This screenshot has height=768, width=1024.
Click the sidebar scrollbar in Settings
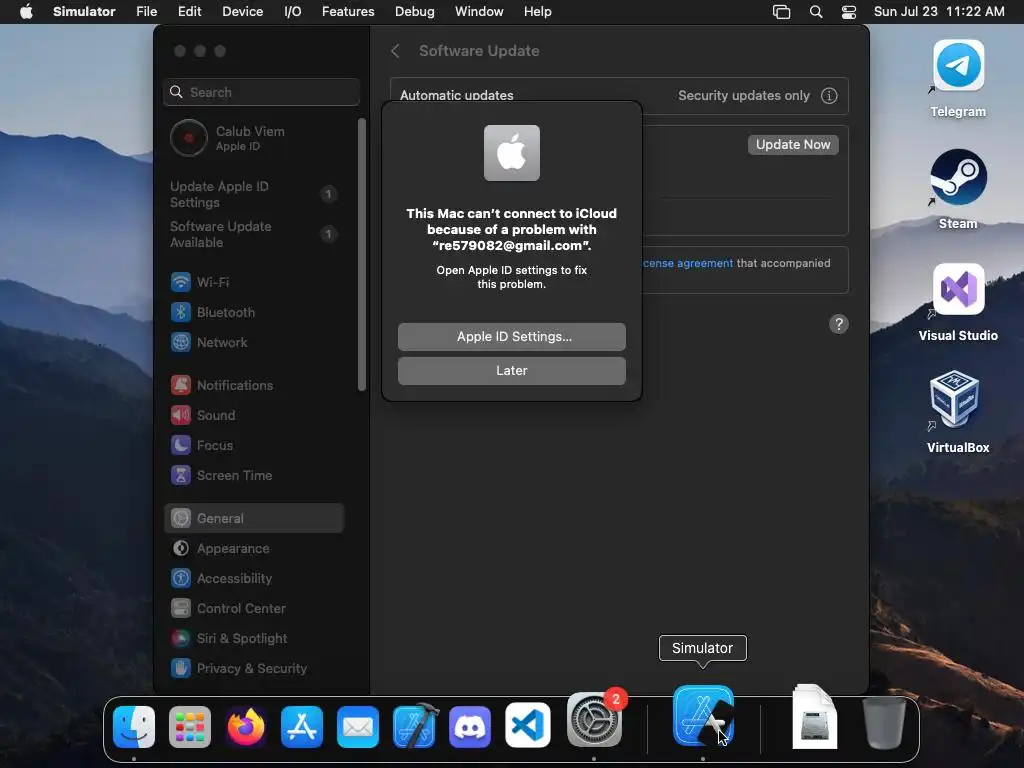tap(362, 255)
